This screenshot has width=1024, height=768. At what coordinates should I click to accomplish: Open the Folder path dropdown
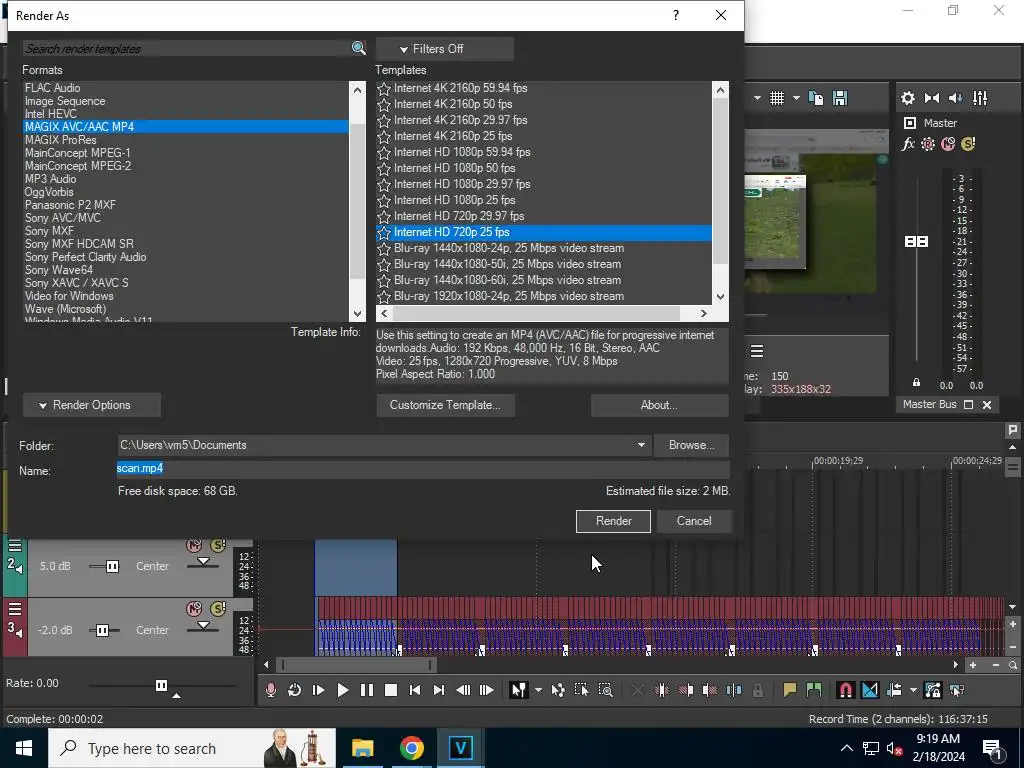coord(641,445)
